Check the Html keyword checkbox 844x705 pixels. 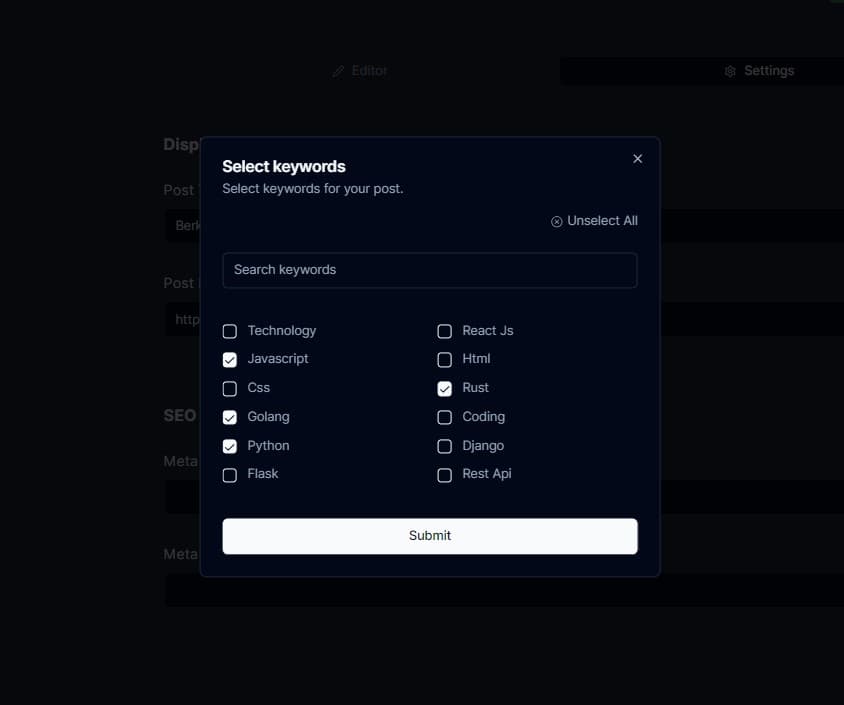(x=445, y=359)
